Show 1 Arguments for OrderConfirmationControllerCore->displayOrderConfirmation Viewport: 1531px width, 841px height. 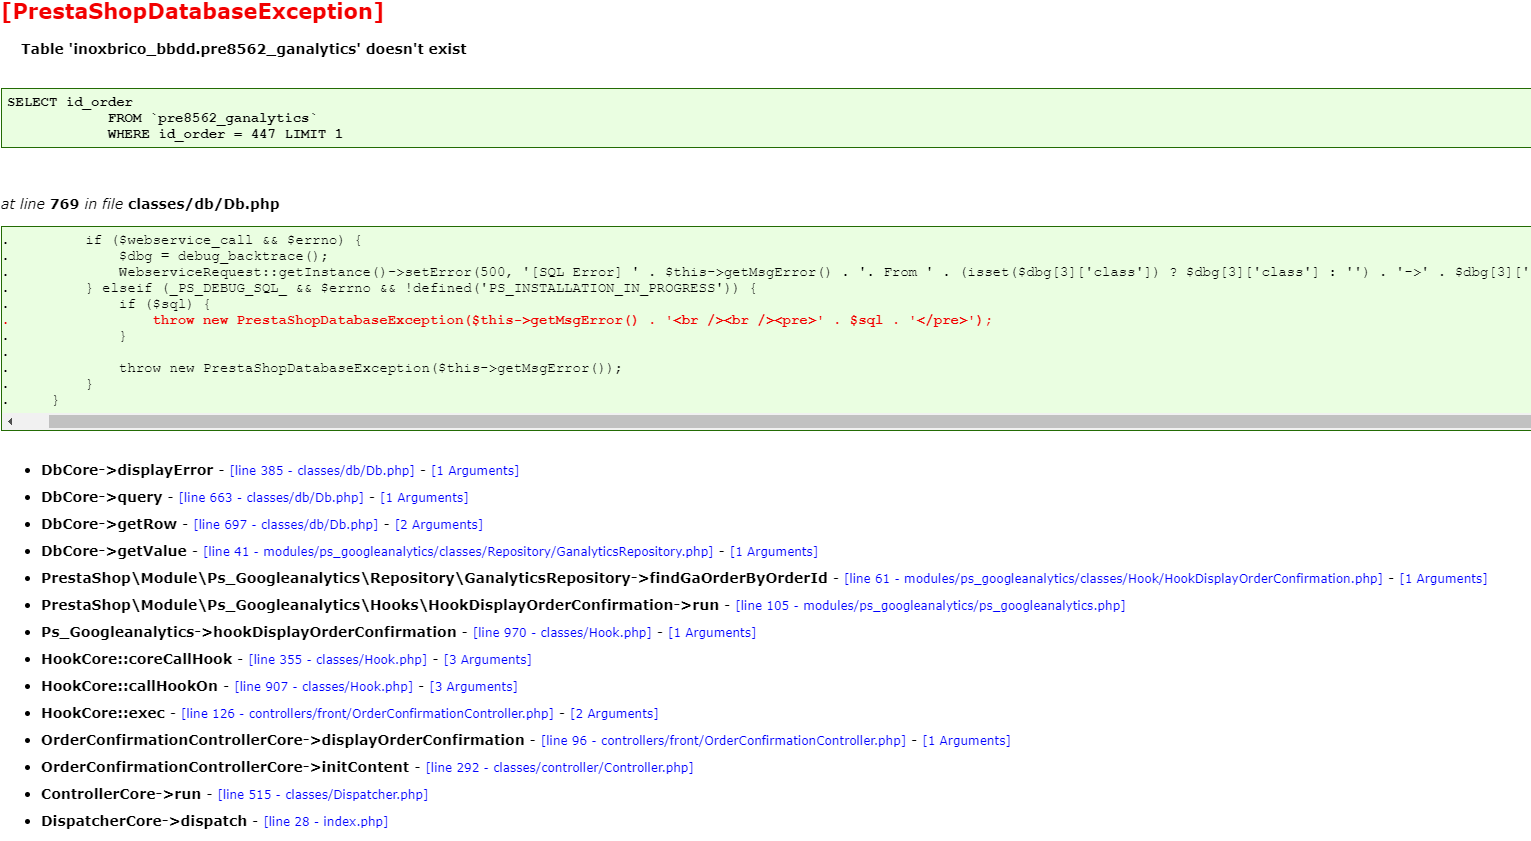(966, 741)
